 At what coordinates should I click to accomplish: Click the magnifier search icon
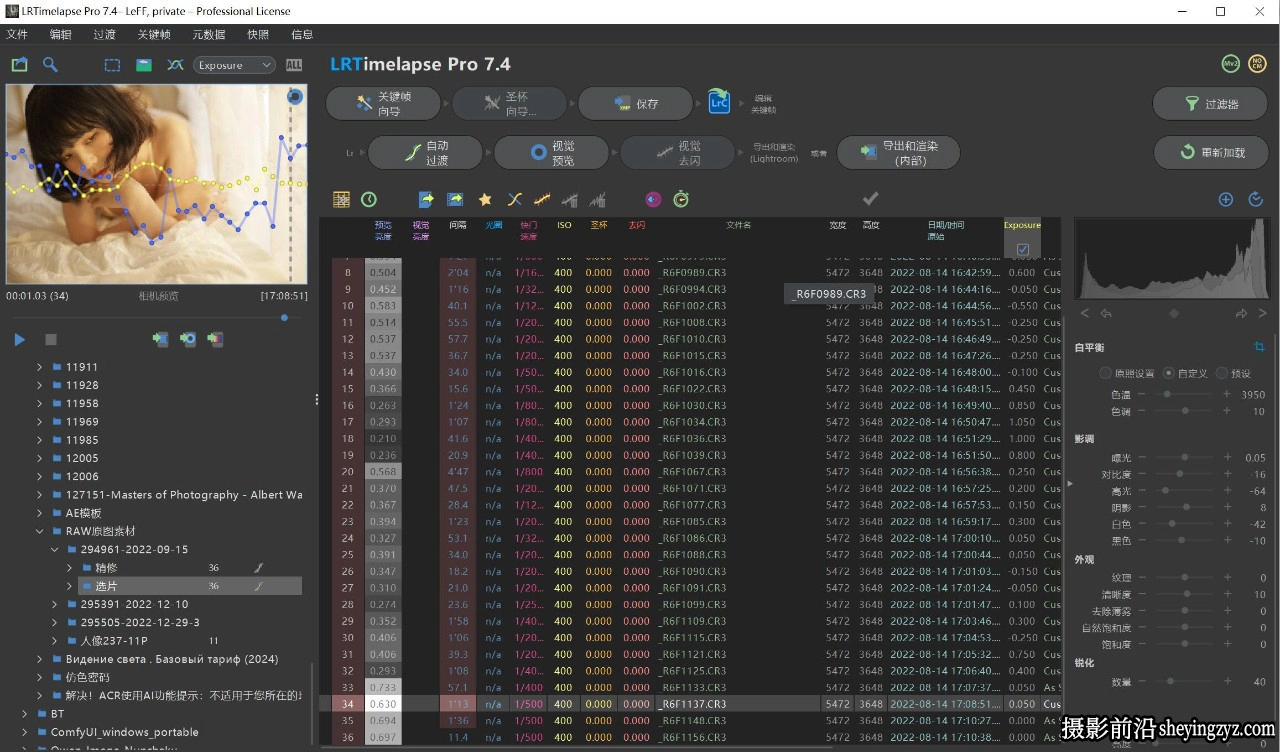click(x=50, y=65)
